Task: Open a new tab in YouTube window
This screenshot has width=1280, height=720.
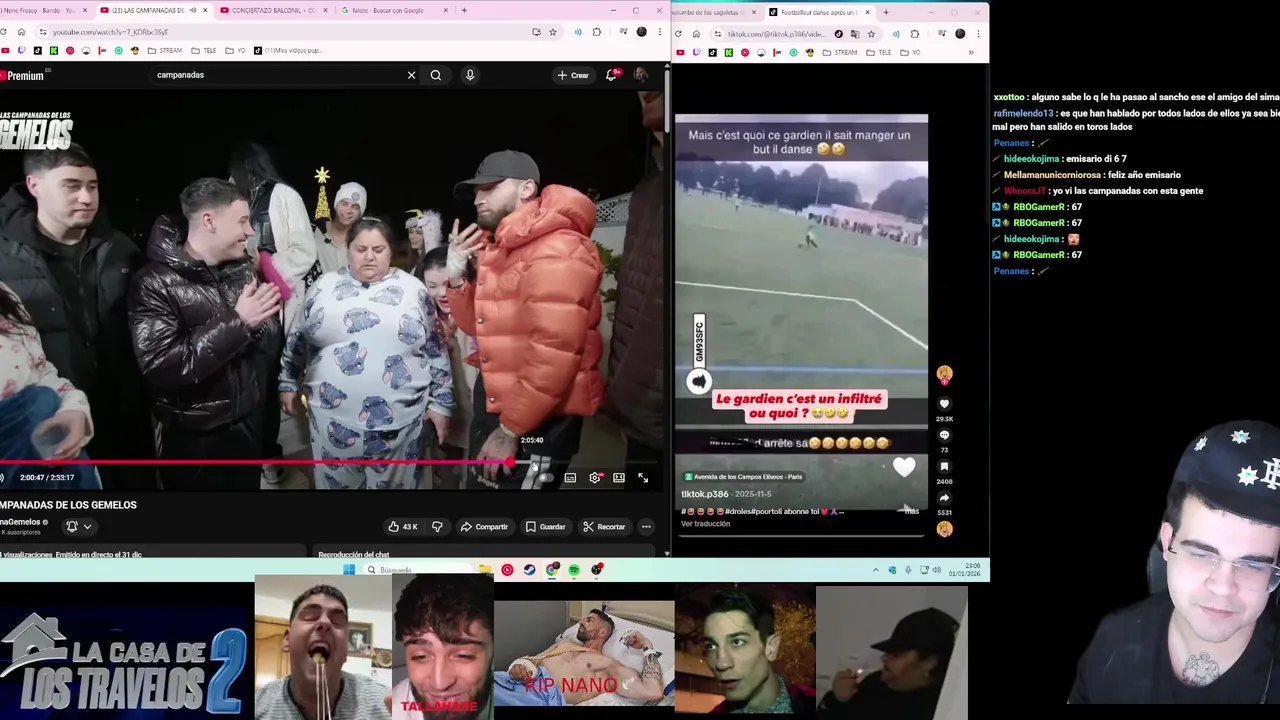Action: (x=464, y=10)
